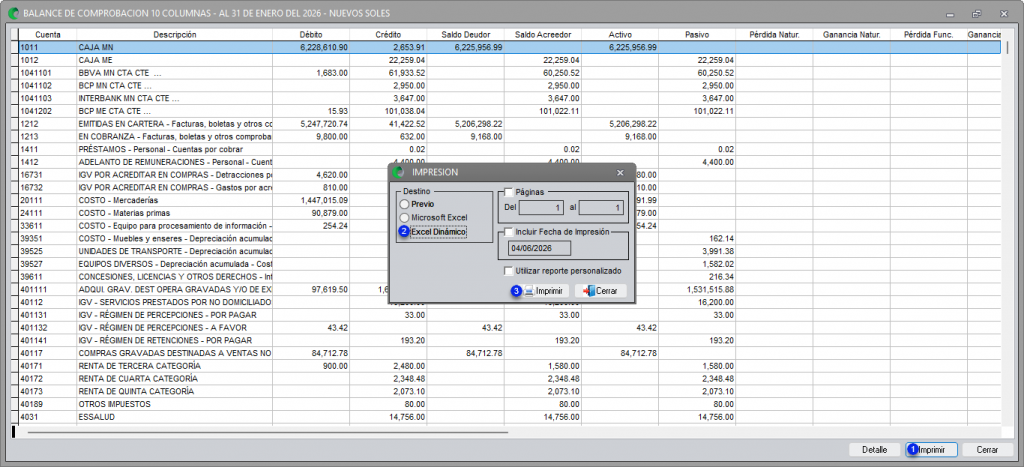
Task: Select the Microsoft Excel radio option
Action: (405, 217)
